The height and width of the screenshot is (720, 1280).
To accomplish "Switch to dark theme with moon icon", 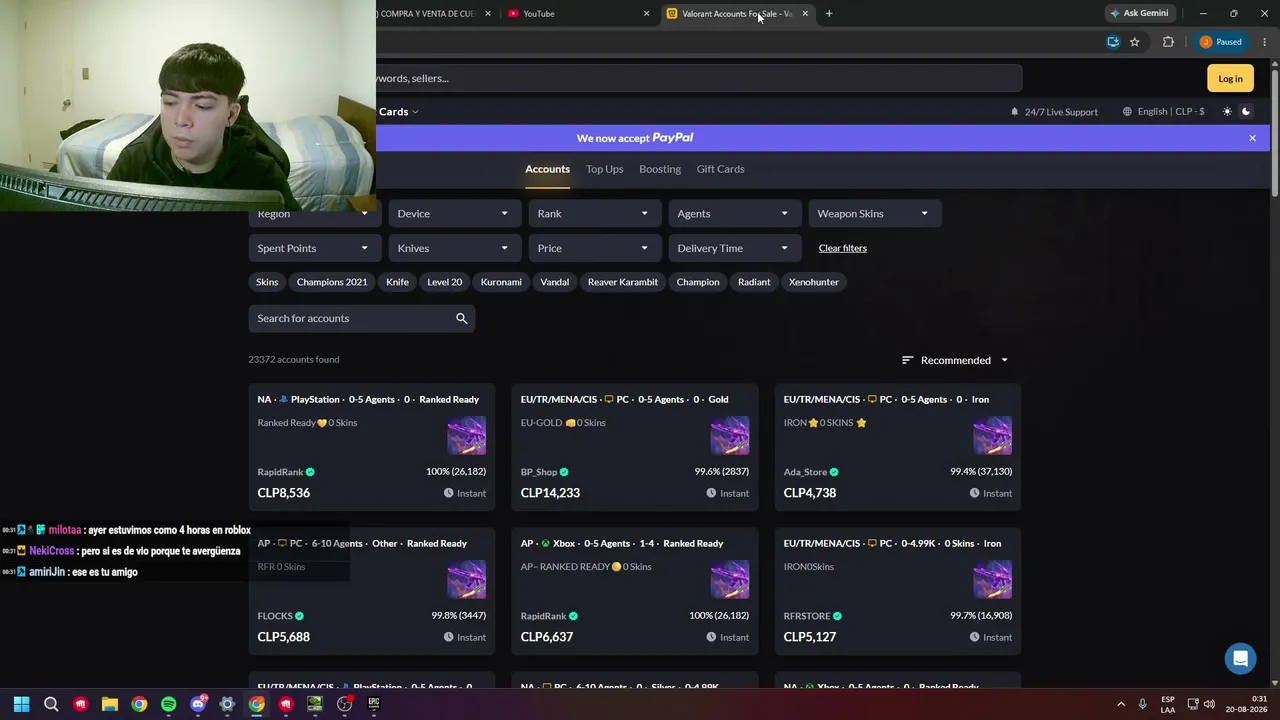I will (1246, 111).
